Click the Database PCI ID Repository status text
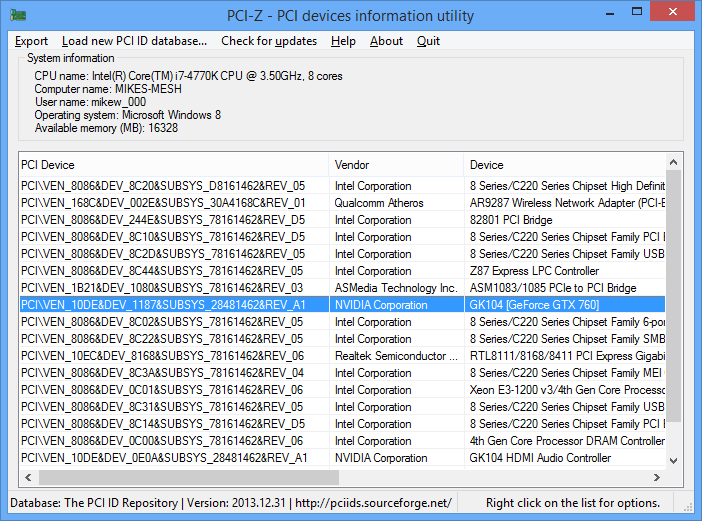This screenshot has height=521, width=702. point(231,503)
